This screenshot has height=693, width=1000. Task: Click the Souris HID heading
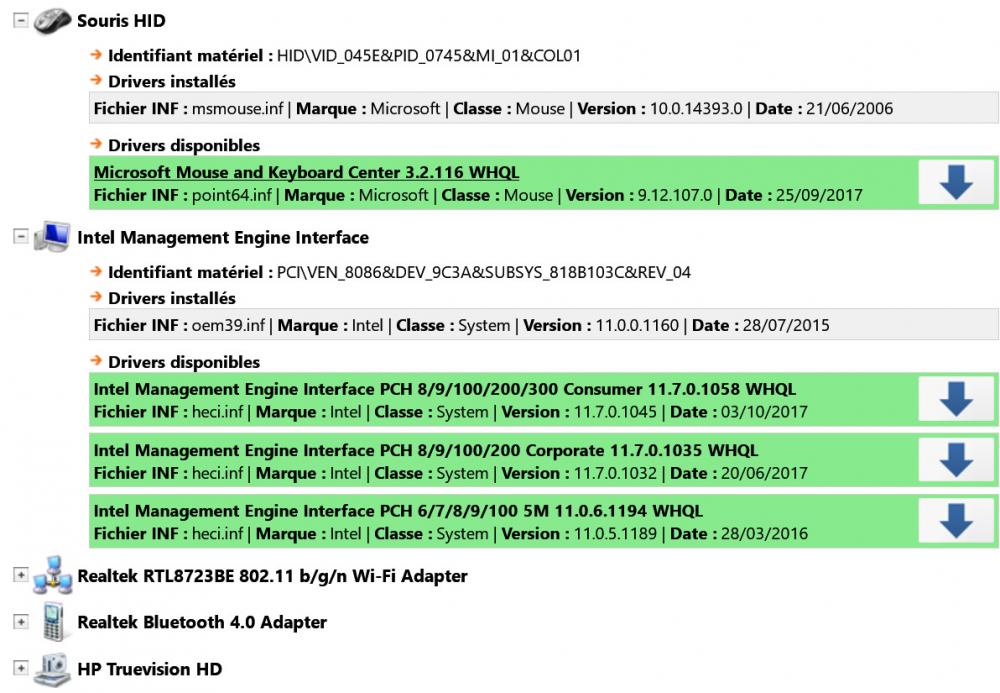pyautogui.click(x=121, y=21)
